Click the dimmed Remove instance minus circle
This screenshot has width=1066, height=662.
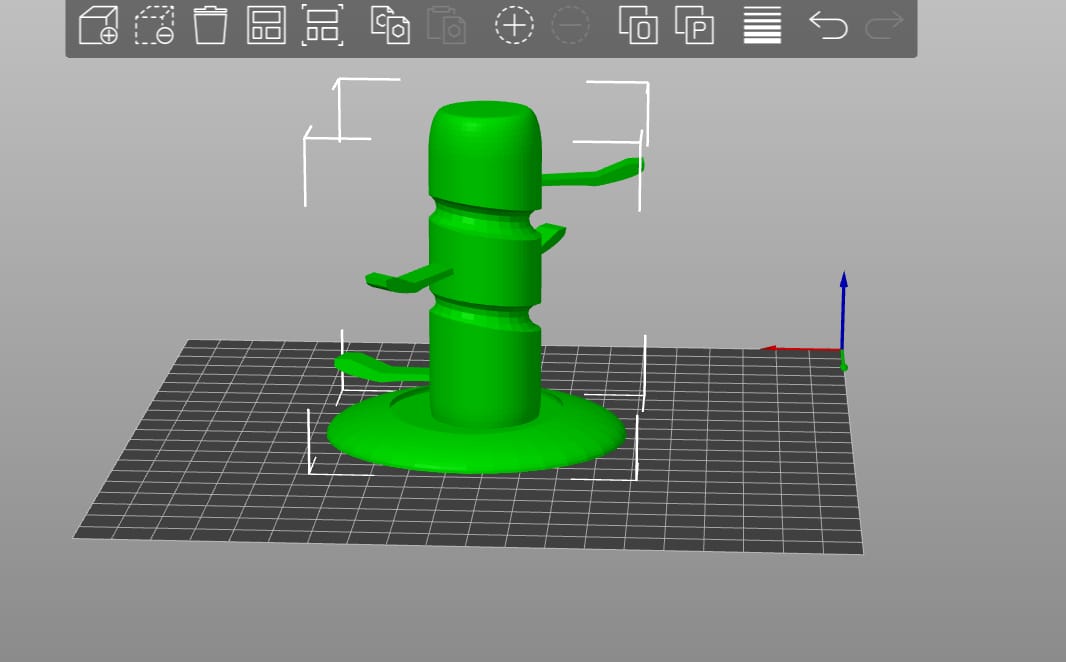(x=570, y=25)
